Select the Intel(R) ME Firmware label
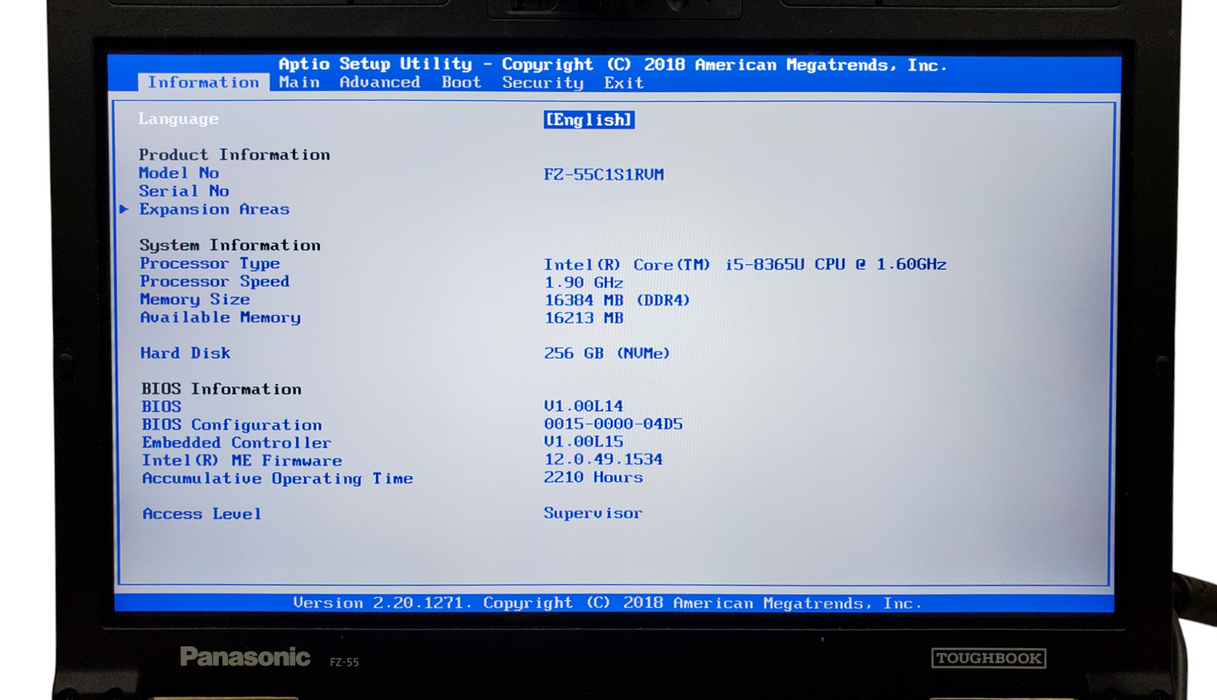Viewport: 1217px width, 700px height. (242, 461)
